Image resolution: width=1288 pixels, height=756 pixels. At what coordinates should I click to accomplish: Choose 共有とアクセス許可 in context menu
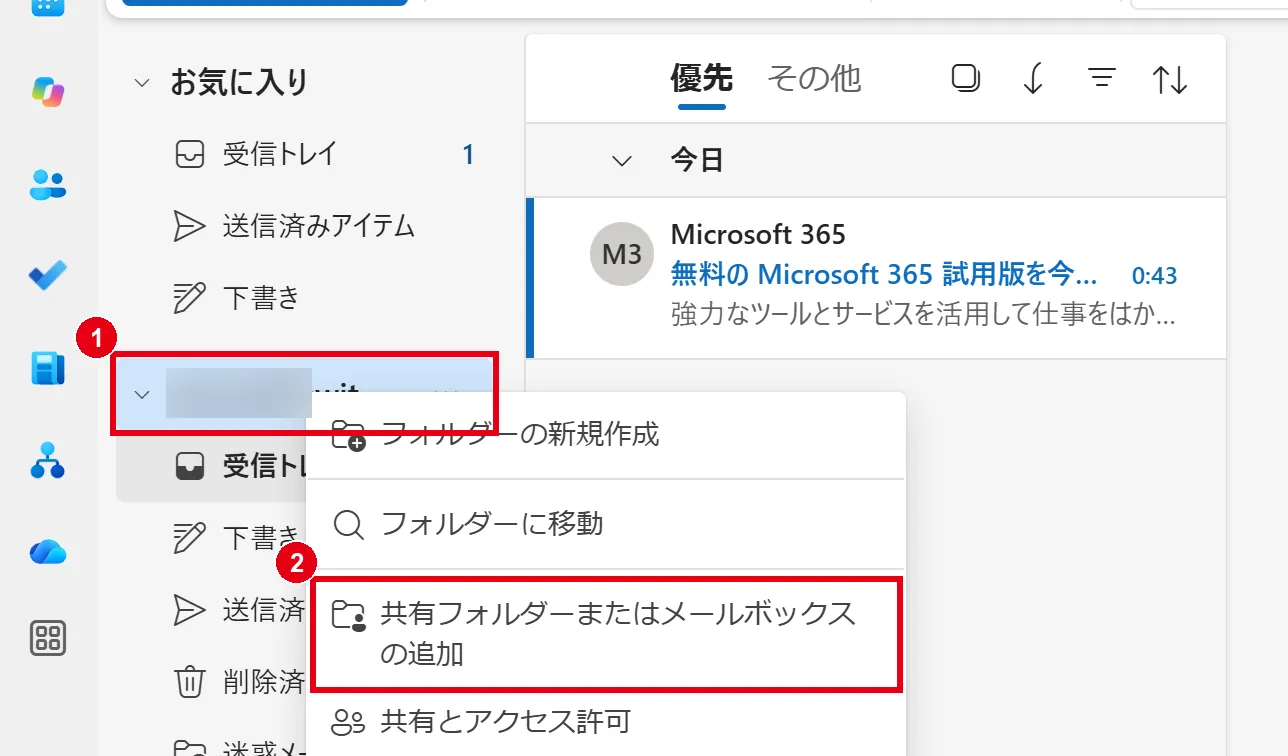(x=605, y=721)
